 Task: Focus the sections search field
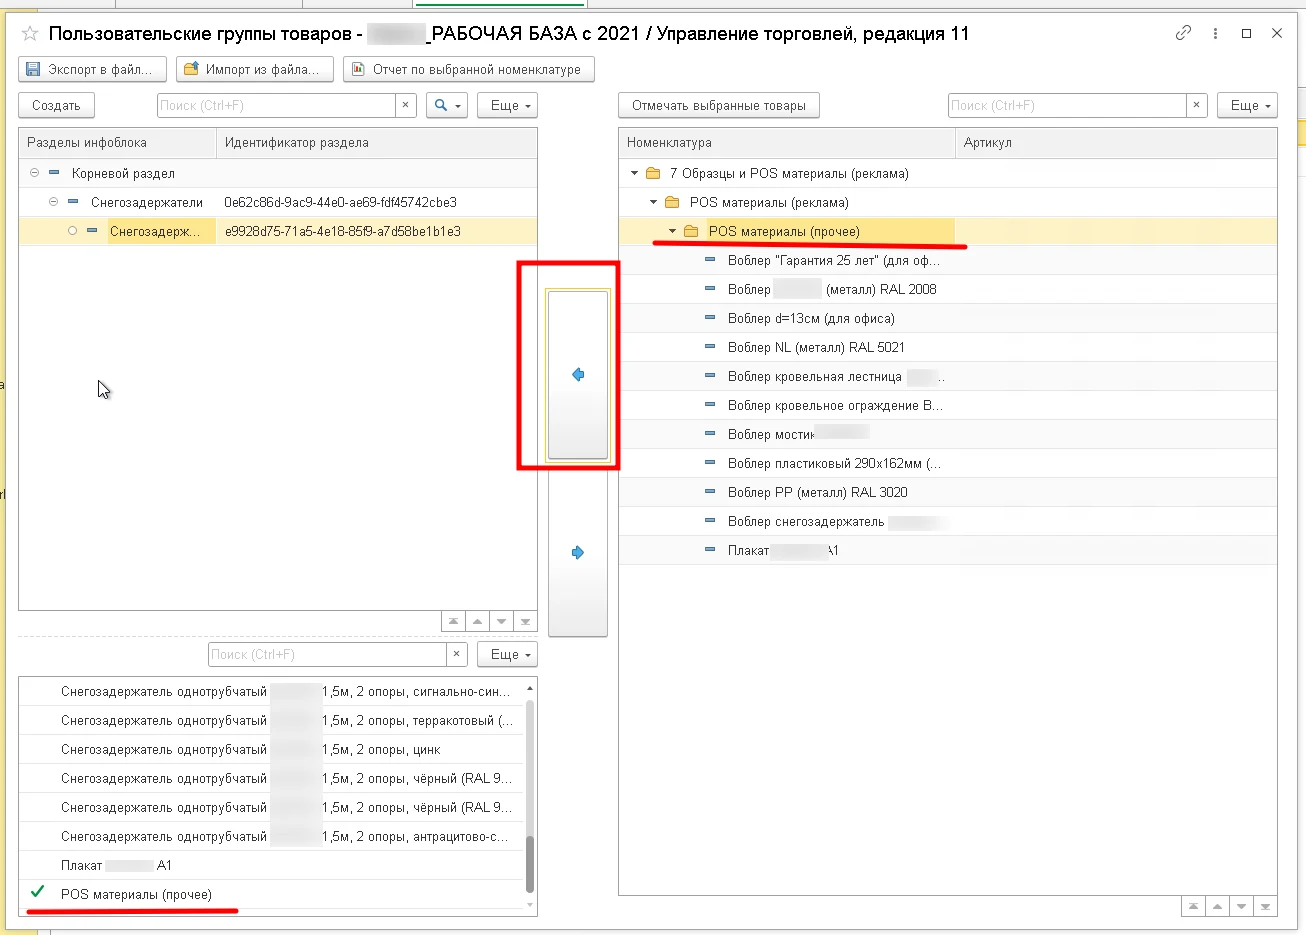pyautogui.click(x=277, y=105)
